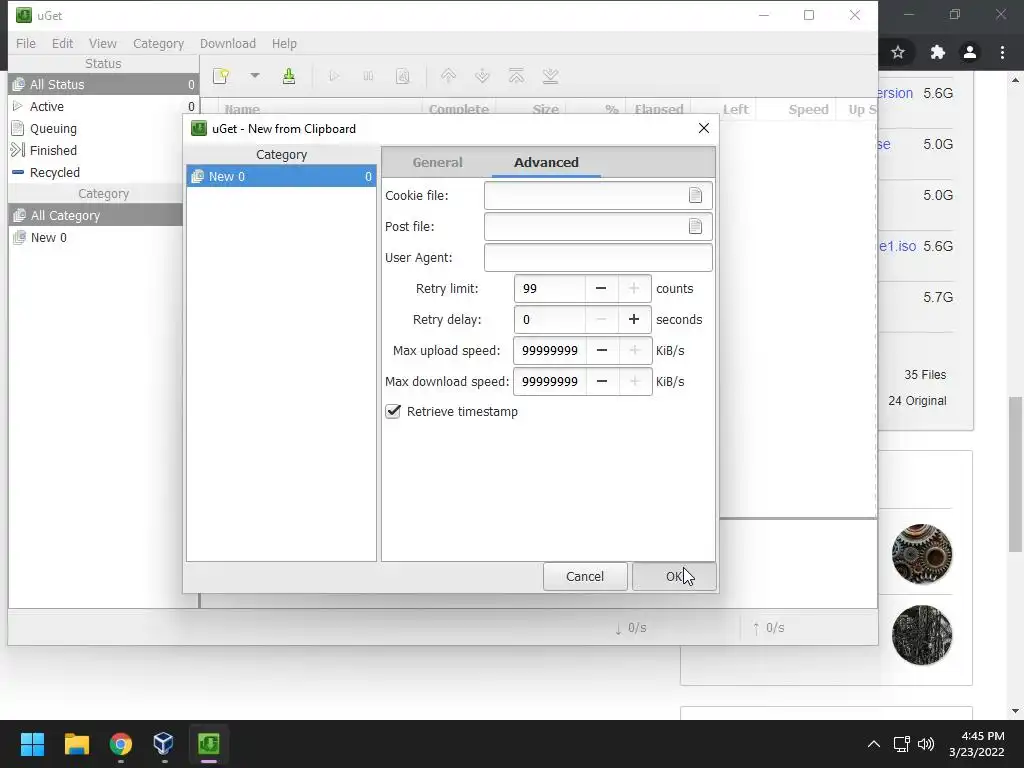Viewport: 1024px width, 768px height.
Task: Open the File menu
Action: (x=26, y=44)
